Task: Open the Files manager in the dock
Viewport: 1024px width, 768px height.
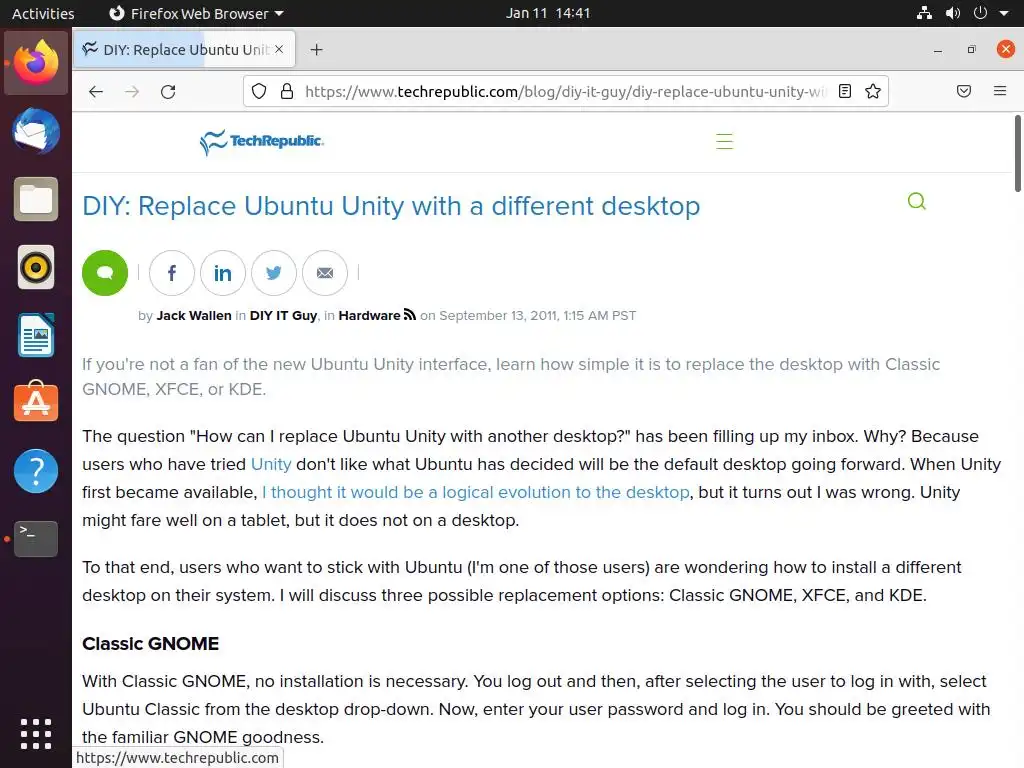Action: [x=36, y=199]
